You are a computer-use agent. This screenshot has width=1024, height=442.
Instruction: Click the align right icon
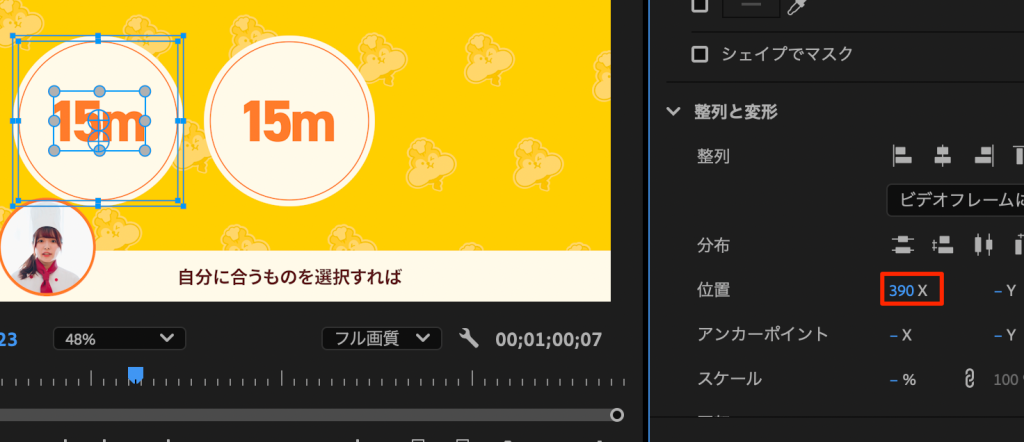tap(983, 155)
